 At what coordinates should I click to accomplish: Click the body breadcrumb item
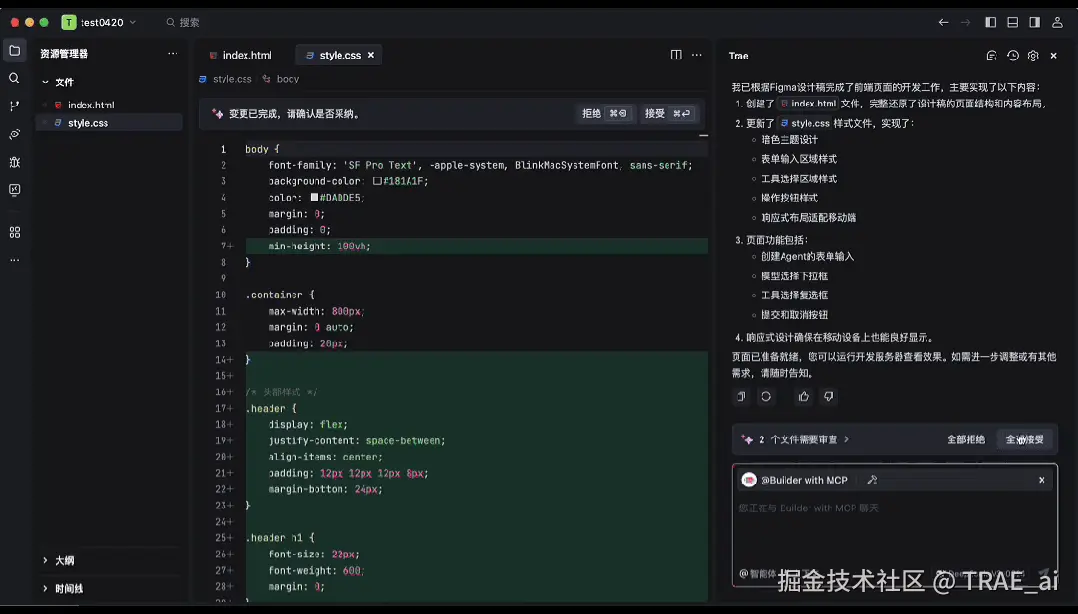pyautogui.click(x=287, y=79)
